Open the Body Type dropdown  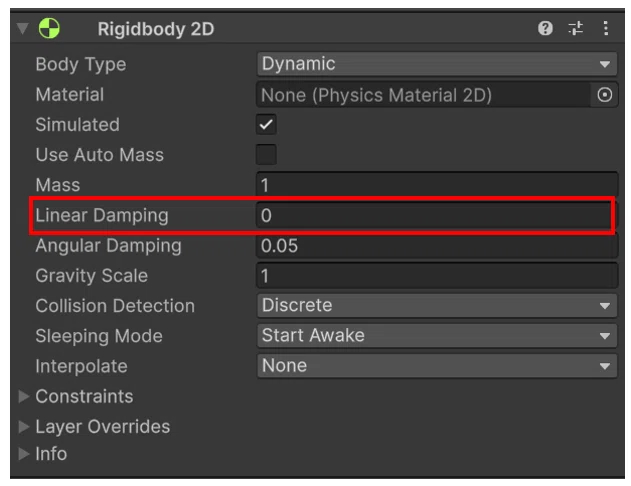coord(437,64)
